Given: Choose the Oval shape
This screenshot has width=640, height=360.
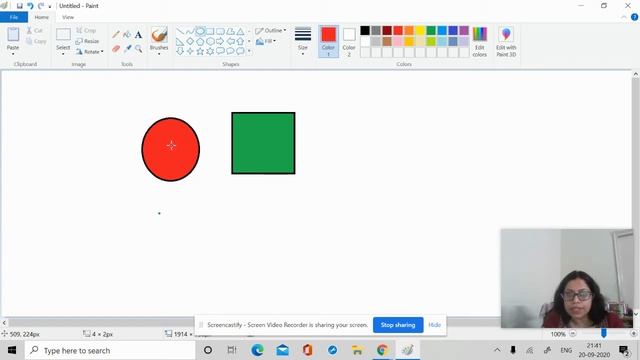Looking at the screenshot, I should pos(200,31).
